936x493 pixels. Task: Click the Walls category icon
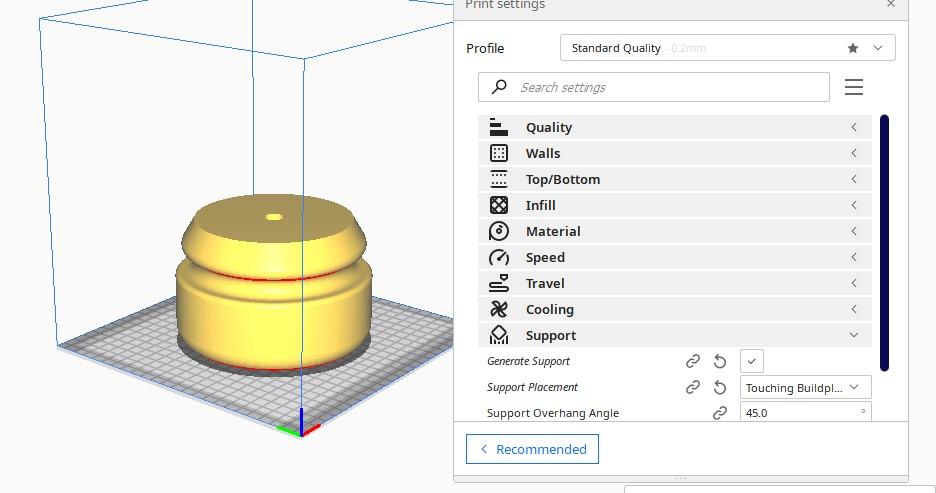[x=498, y=153]
